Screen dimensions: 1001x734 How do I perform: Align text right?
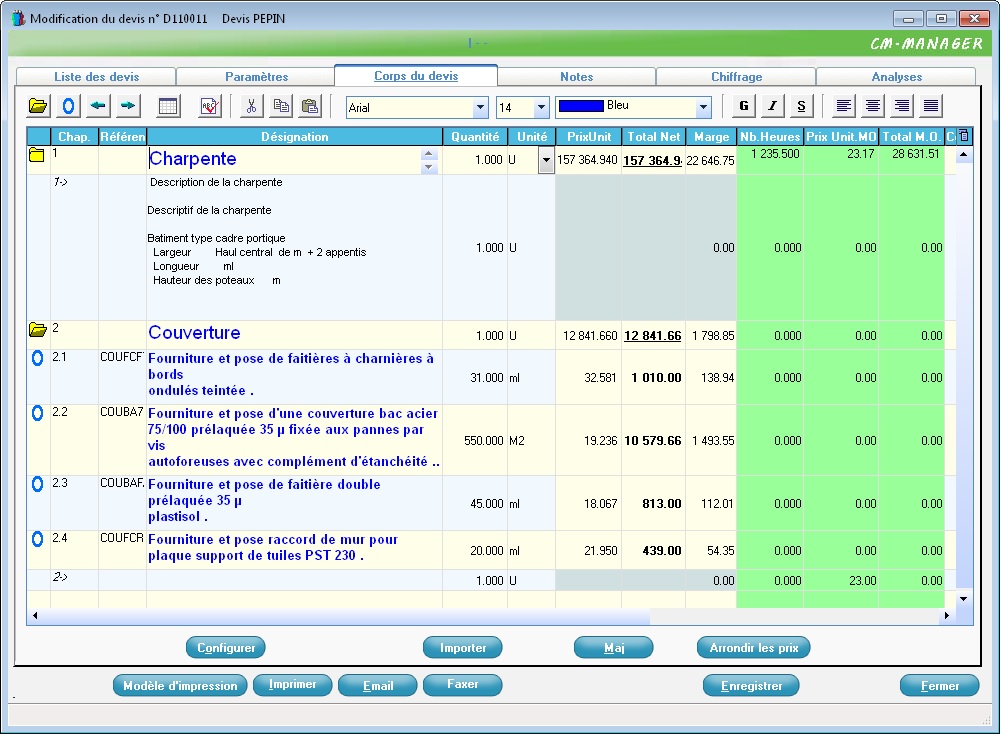[x=902, y=106]
